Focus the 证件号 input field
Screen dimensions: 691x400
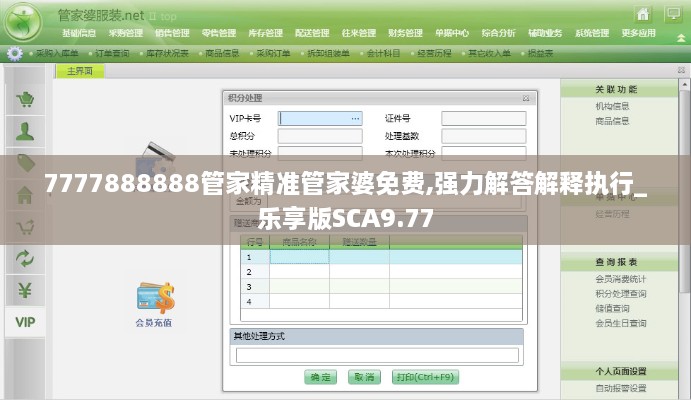click(484, 119)
